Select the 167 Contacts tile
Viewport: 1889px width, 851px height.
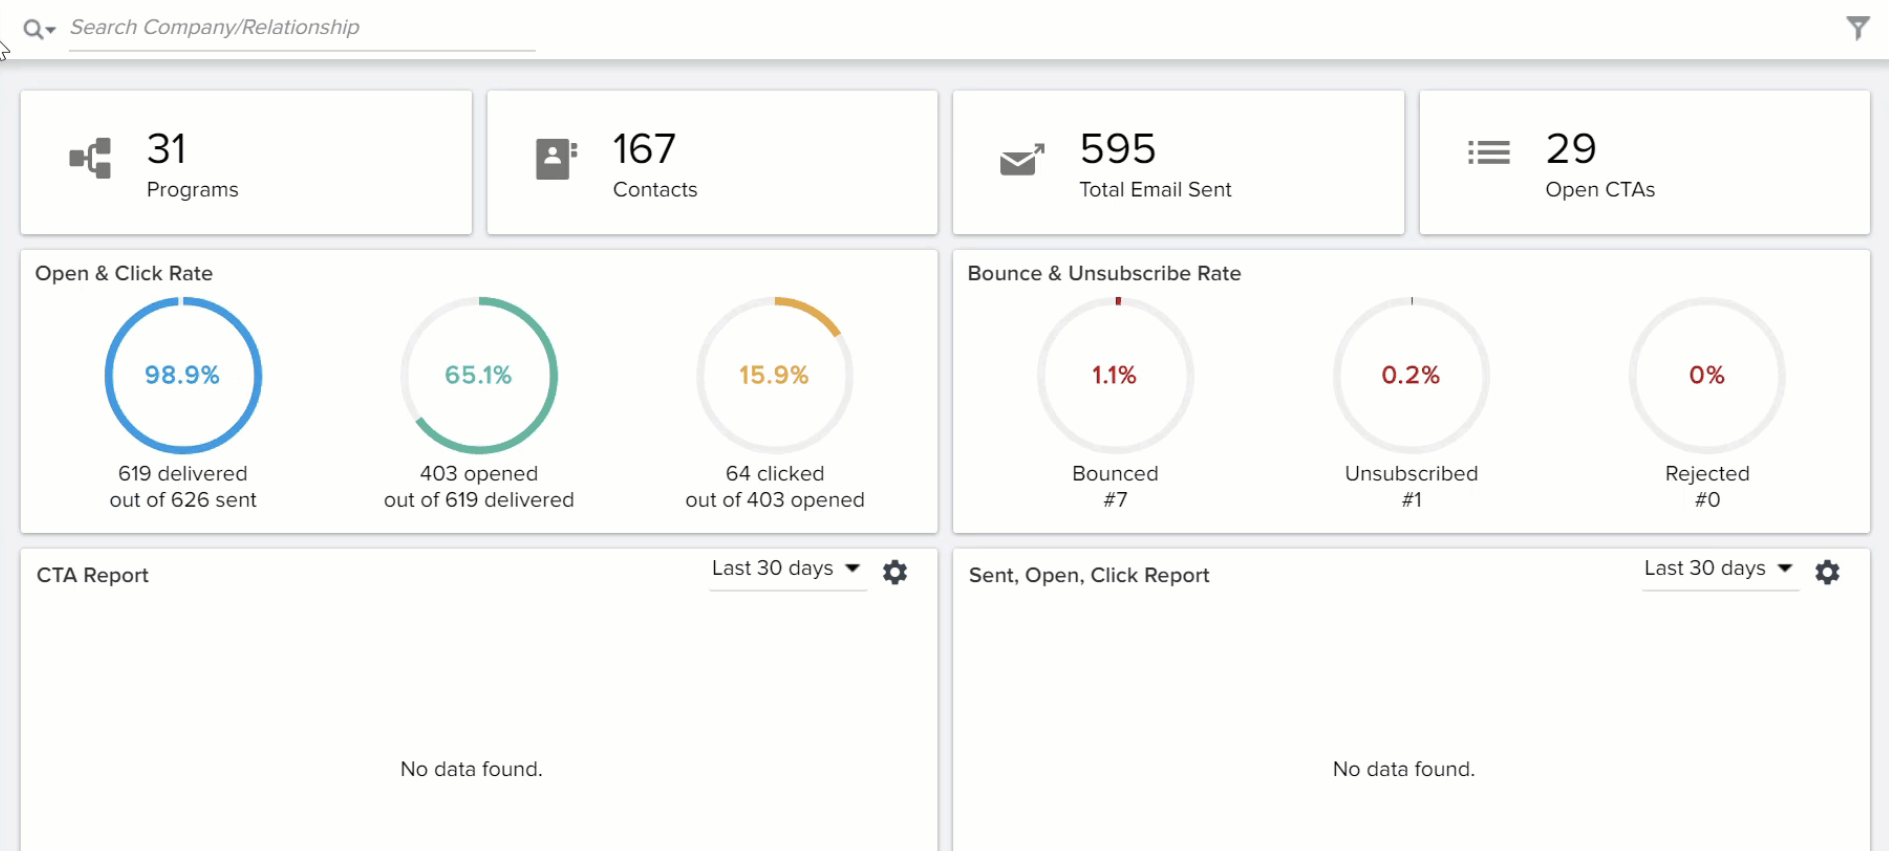tap(712, 163)
